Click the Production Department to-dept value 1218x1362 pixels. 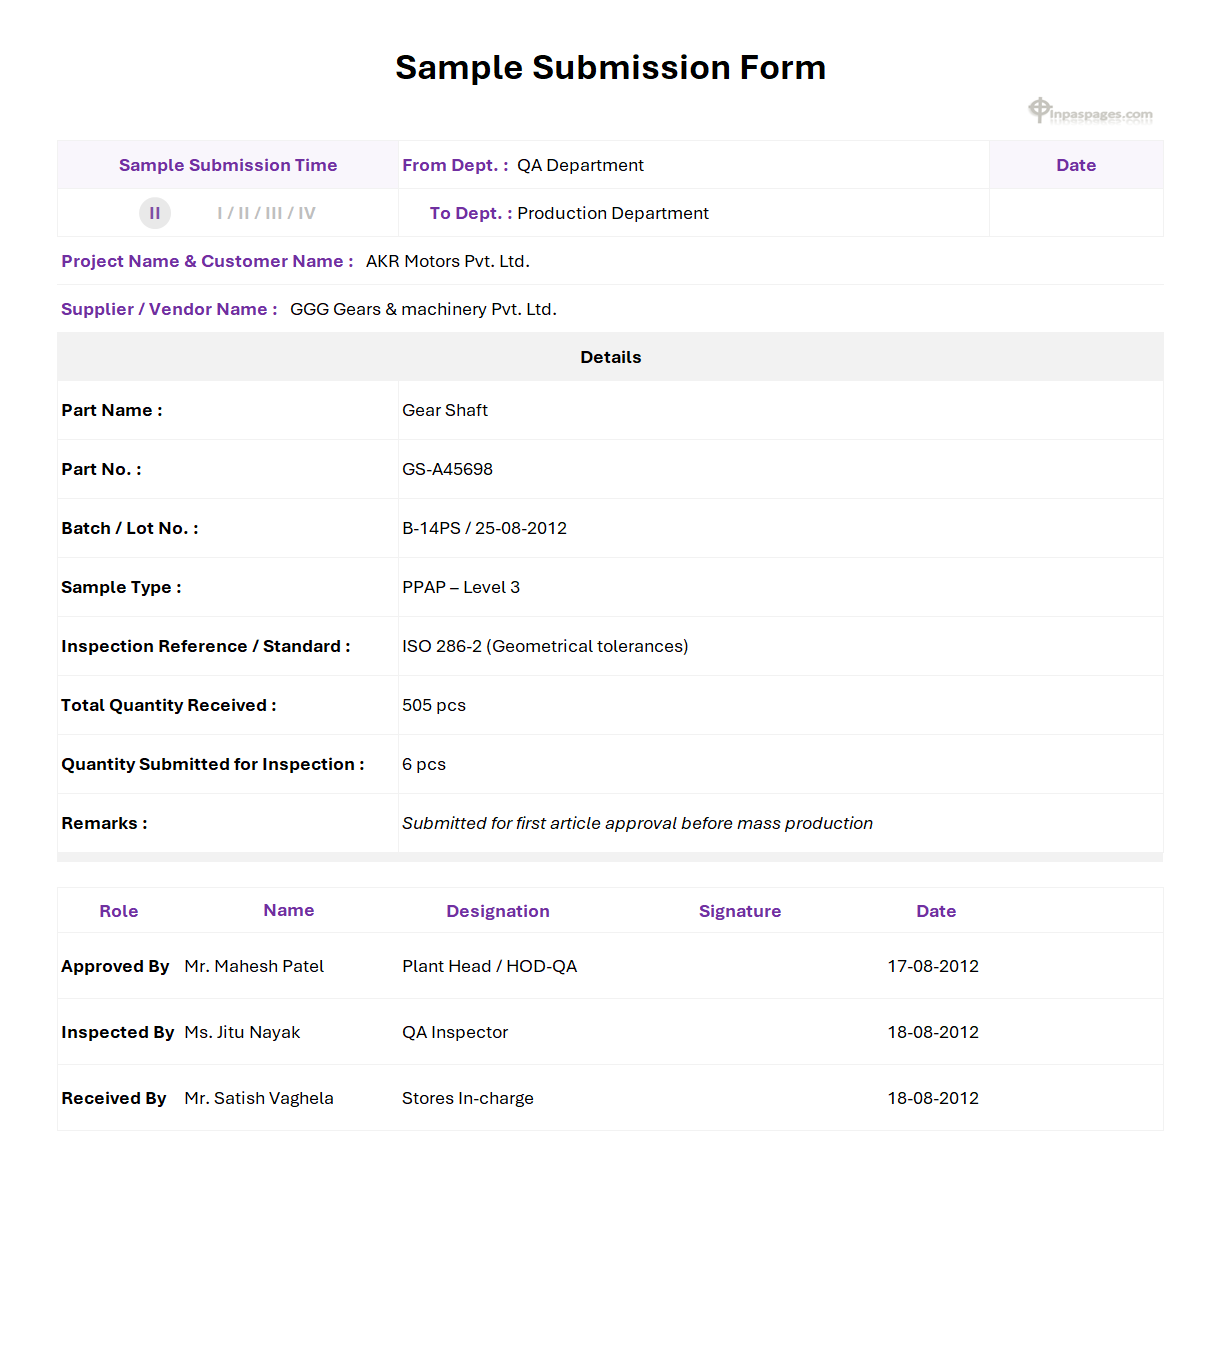click(x=612, y=213)
